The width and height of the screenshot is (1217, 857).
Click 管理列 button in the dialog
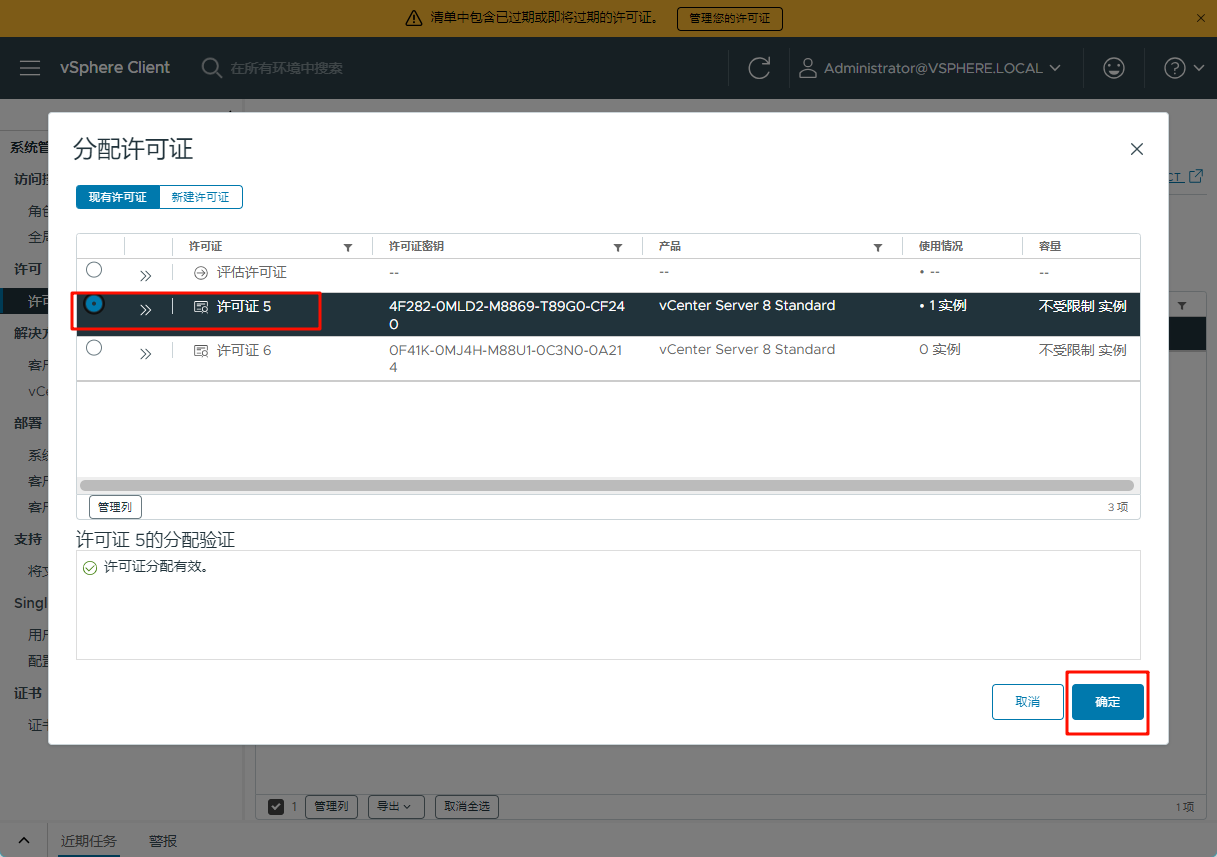(115, 507)
